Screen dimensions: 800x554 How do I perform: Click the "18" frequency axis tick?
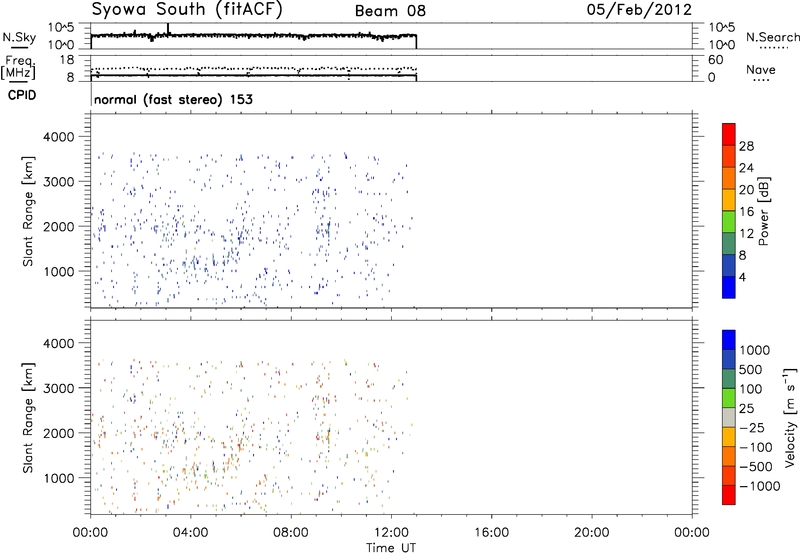(x=66, y=60)
